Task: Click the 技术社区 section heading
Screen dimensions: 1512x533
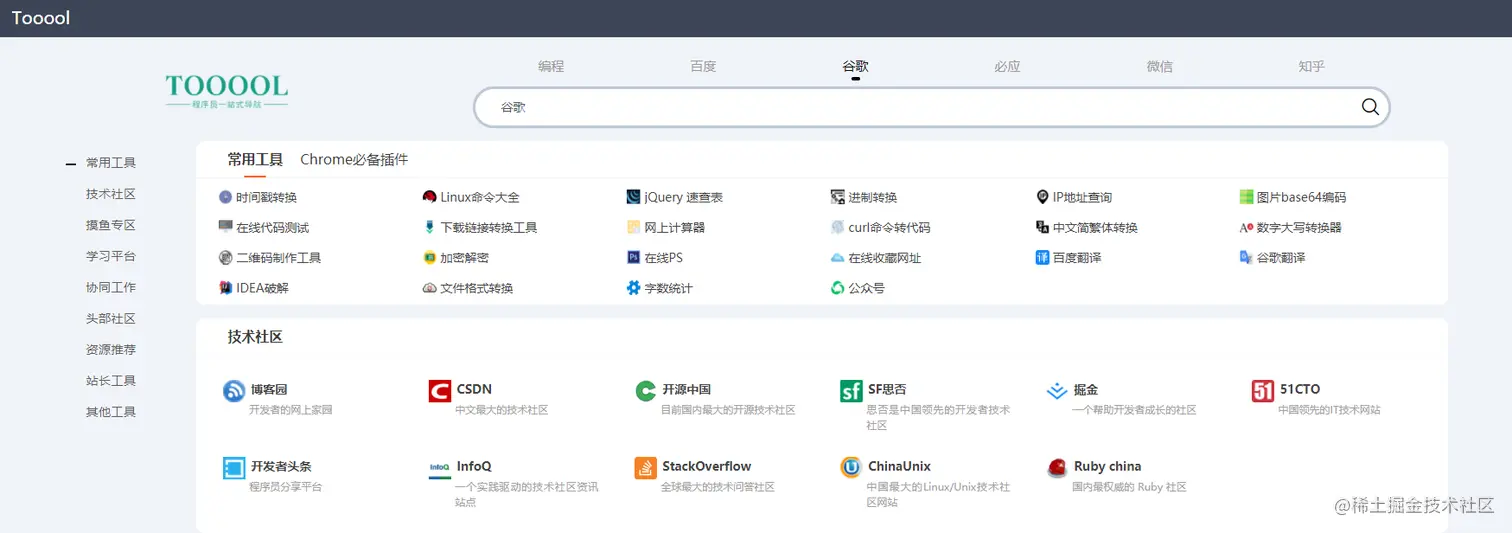Action: pos(255,337)
